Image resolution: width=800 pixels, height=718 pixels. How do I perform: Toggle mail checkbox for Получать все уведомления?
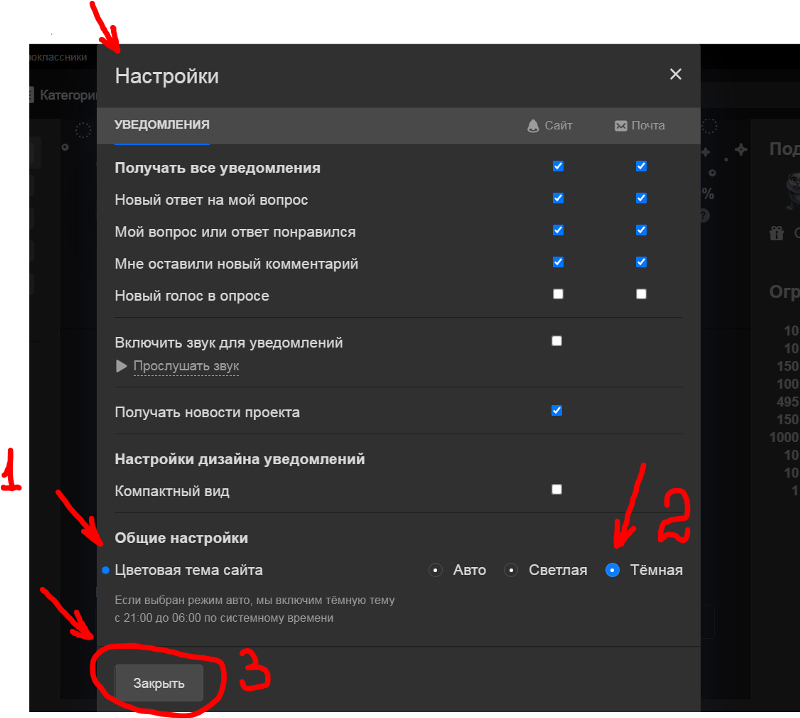[641, 166]
